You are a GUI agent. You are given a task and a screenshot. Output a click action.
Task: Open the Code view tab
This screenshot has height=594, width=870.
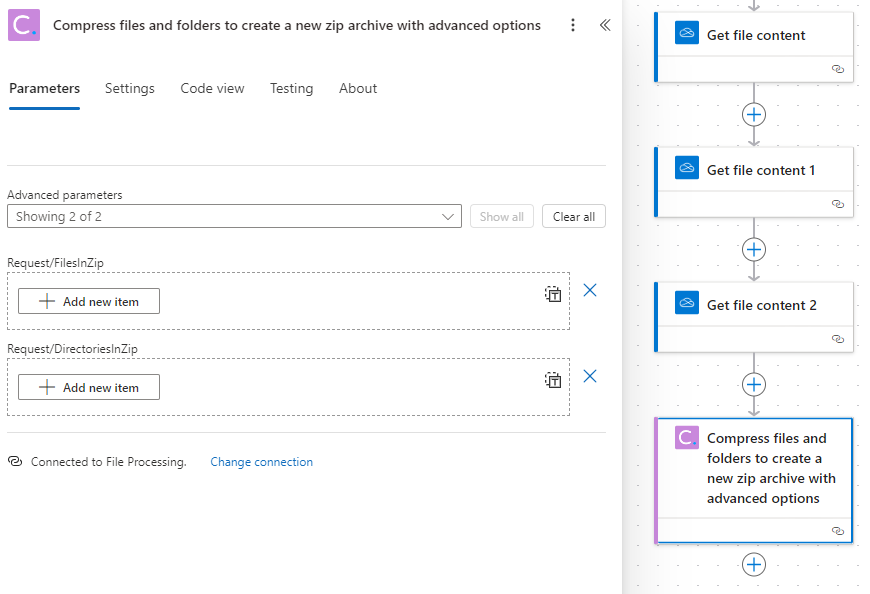tap(212, 88)
